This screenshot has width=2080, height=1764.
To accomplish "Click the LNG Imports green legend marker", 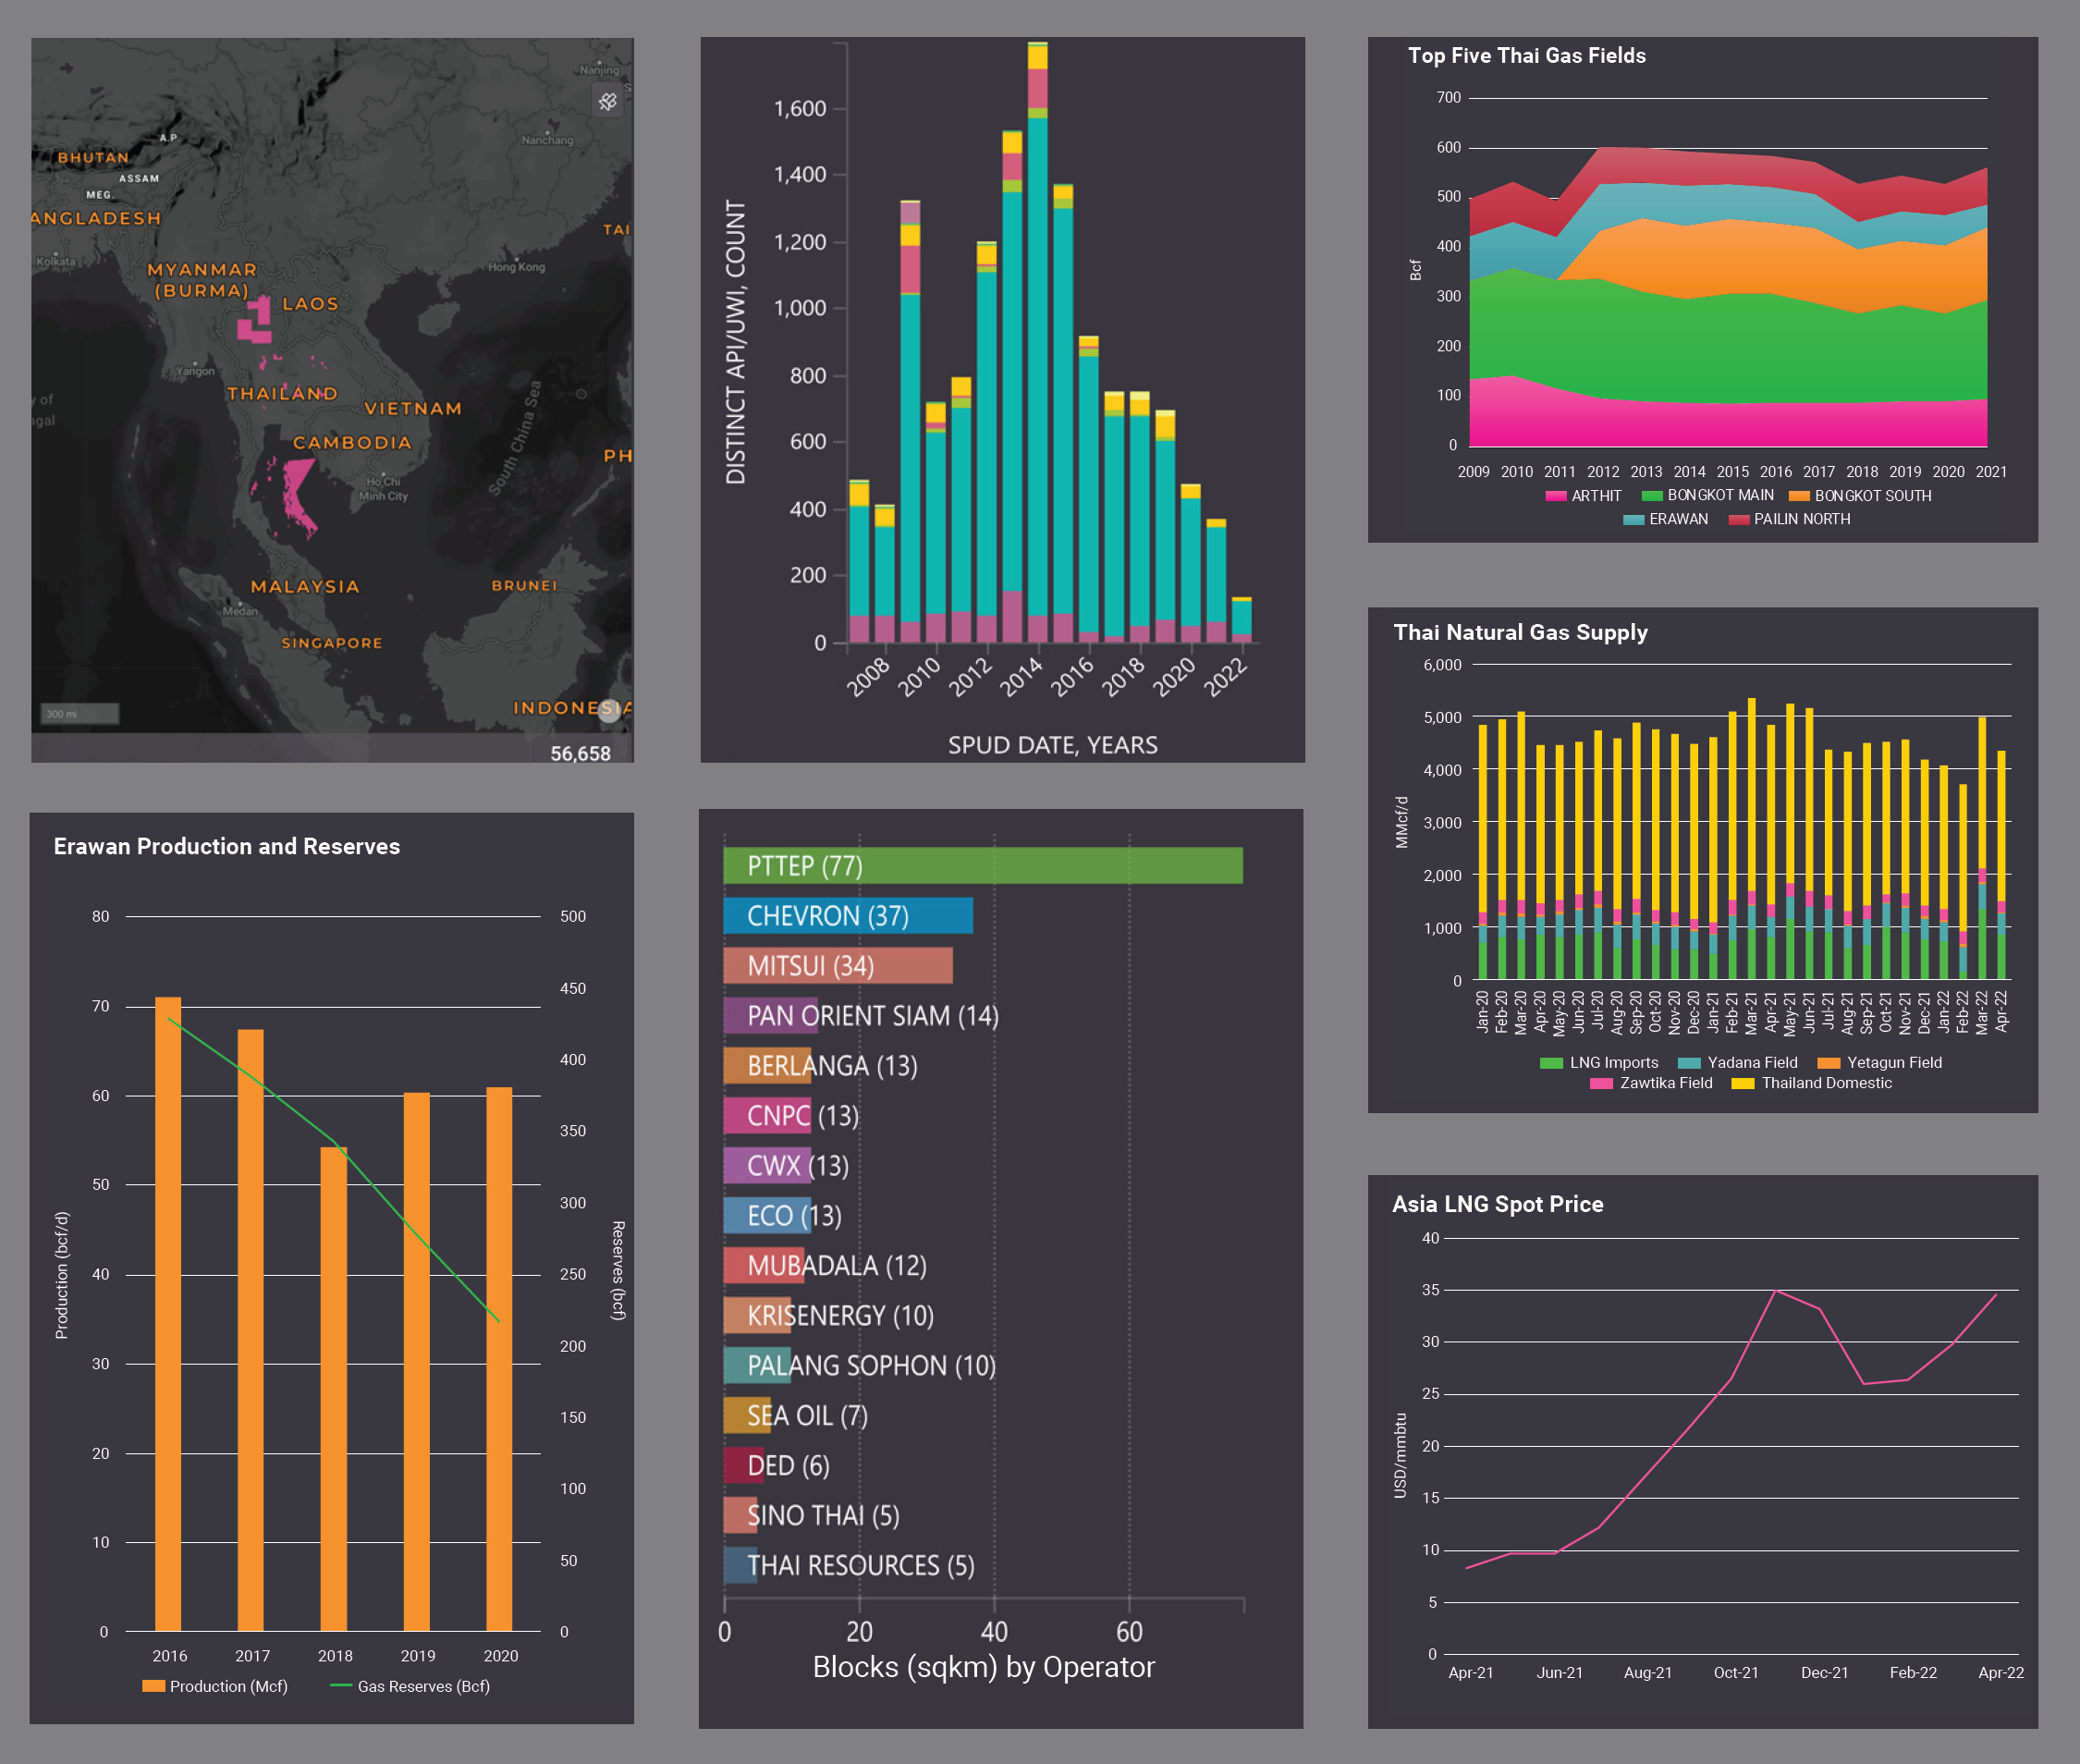I will coord(1551,1063).
